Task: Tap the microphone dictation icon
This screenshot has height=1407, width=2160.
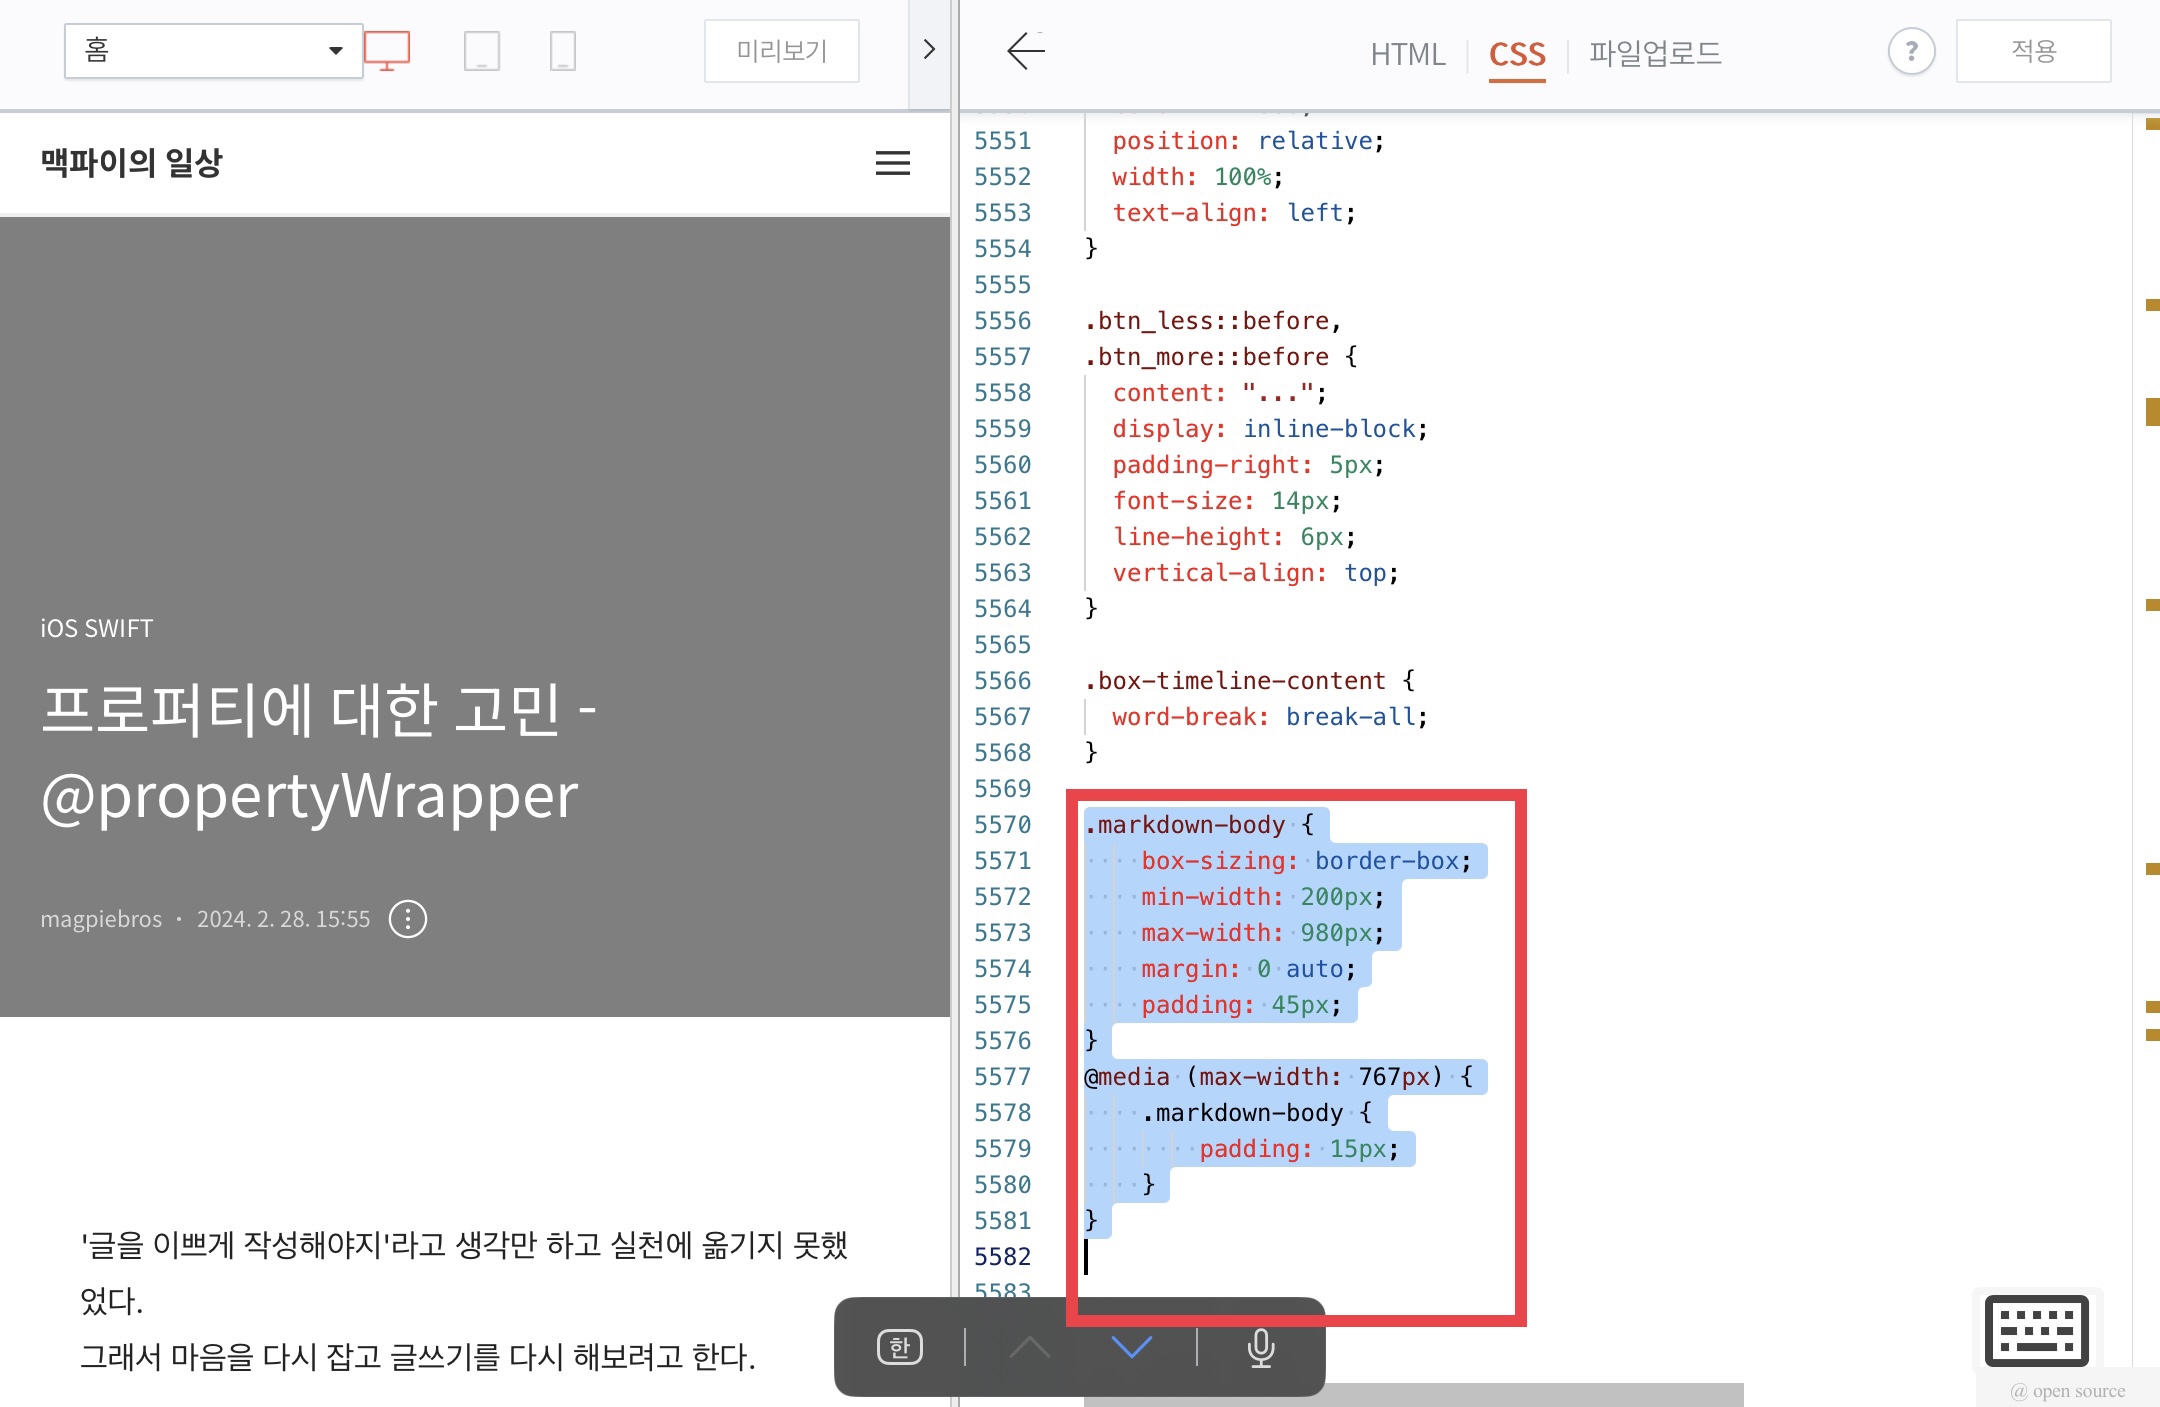Action: click(1261, 1347)
